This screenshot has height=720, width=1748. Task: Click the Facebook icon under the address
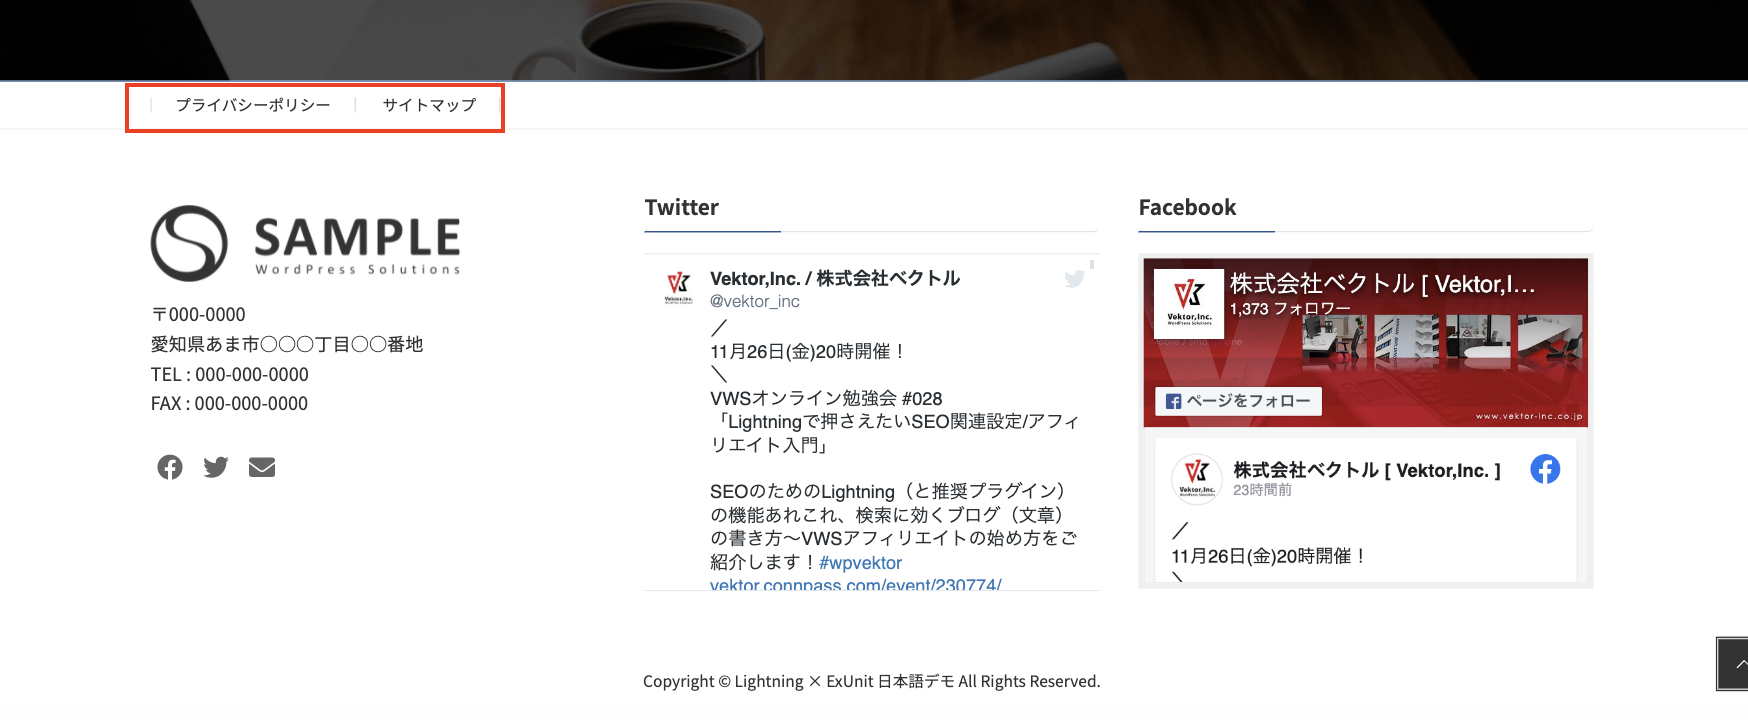click(170, 467)
